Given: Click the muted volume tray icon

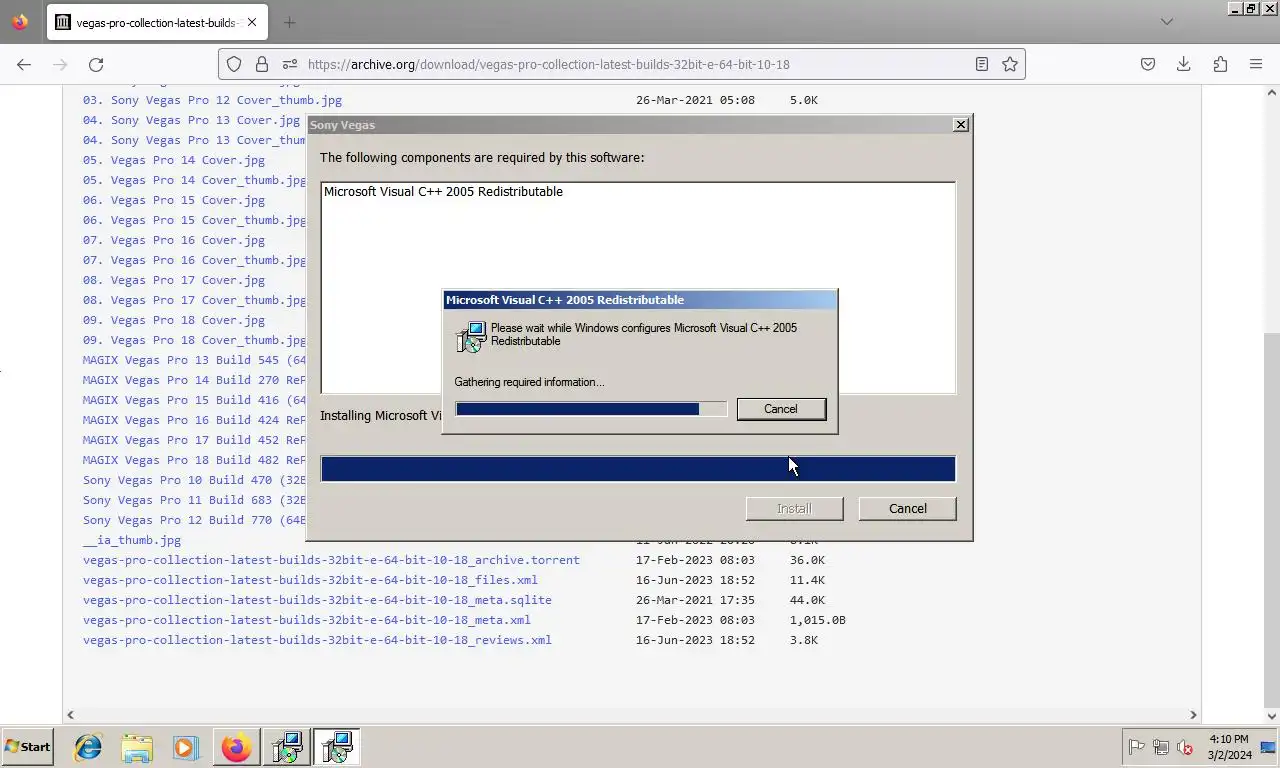Looking at the screenshot, I should click(x=1185, y=747).
